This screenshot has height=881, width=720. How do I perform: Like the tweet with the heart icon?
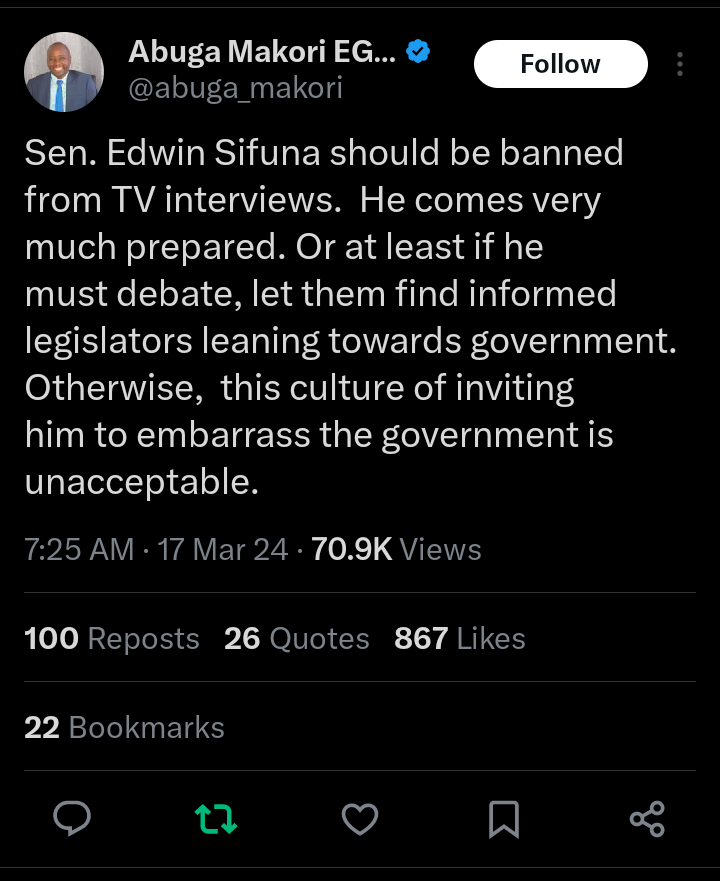tap(359, 819)
